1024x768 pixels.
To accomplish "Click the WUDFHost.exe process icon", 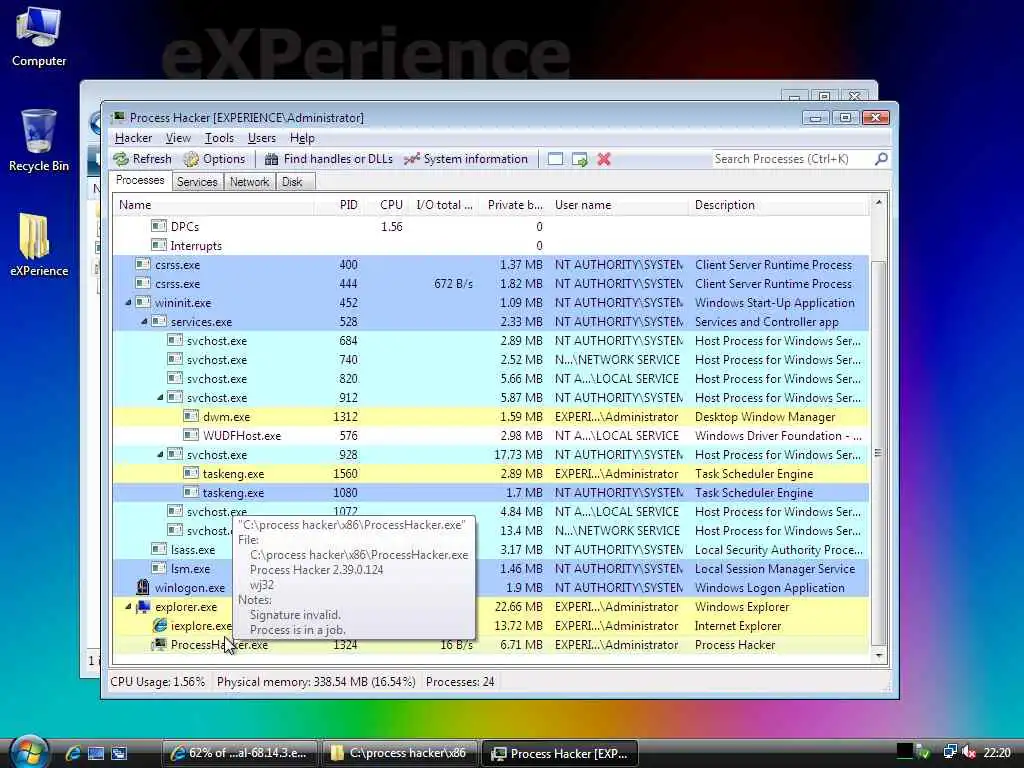I will (x=191, y=435).
